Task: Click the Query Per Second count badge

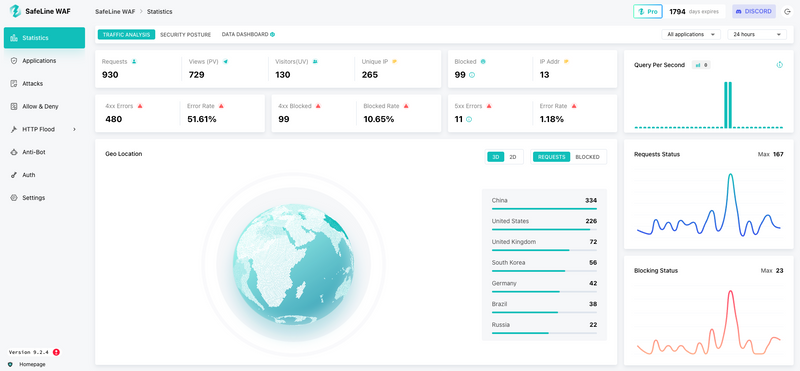Action: 701,65
